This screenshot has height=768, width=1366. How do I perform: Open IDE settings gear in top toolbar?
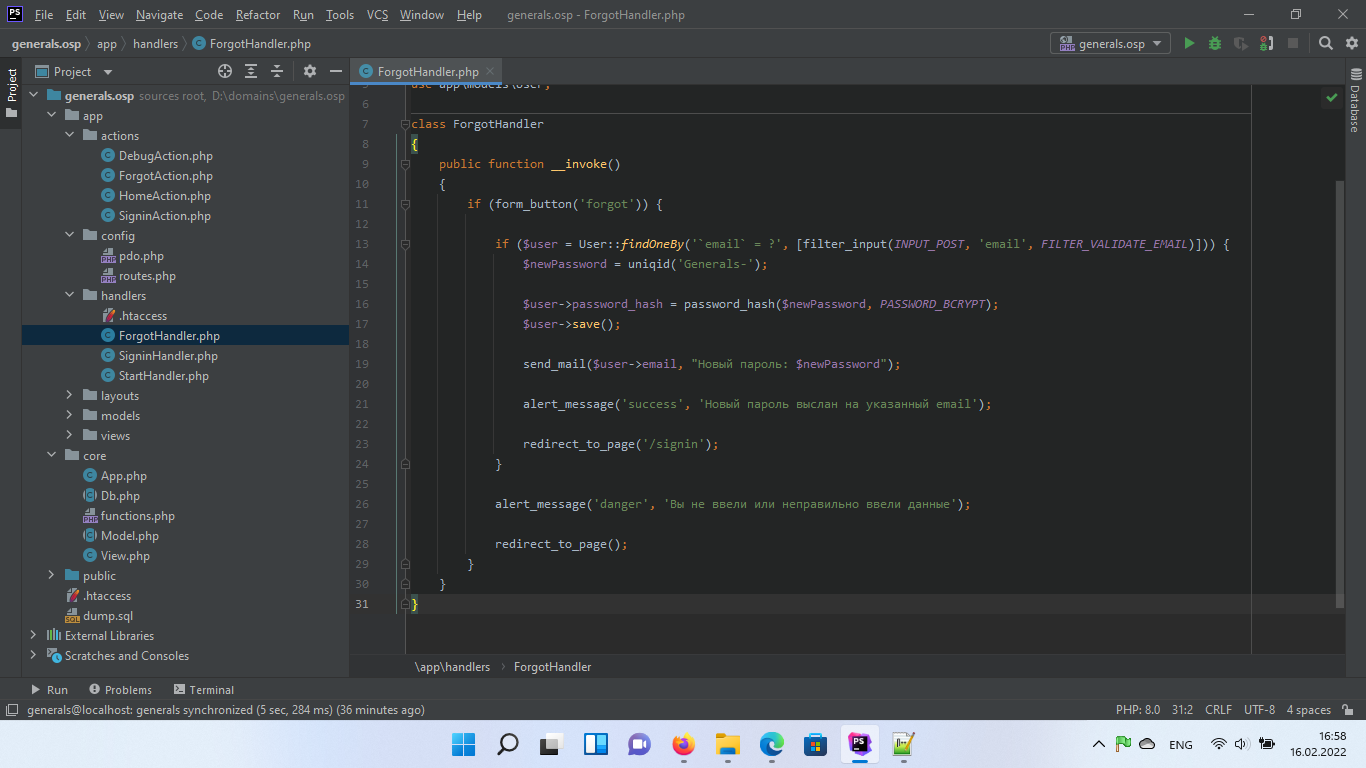pyautogui.click(x=1350, y=43)
